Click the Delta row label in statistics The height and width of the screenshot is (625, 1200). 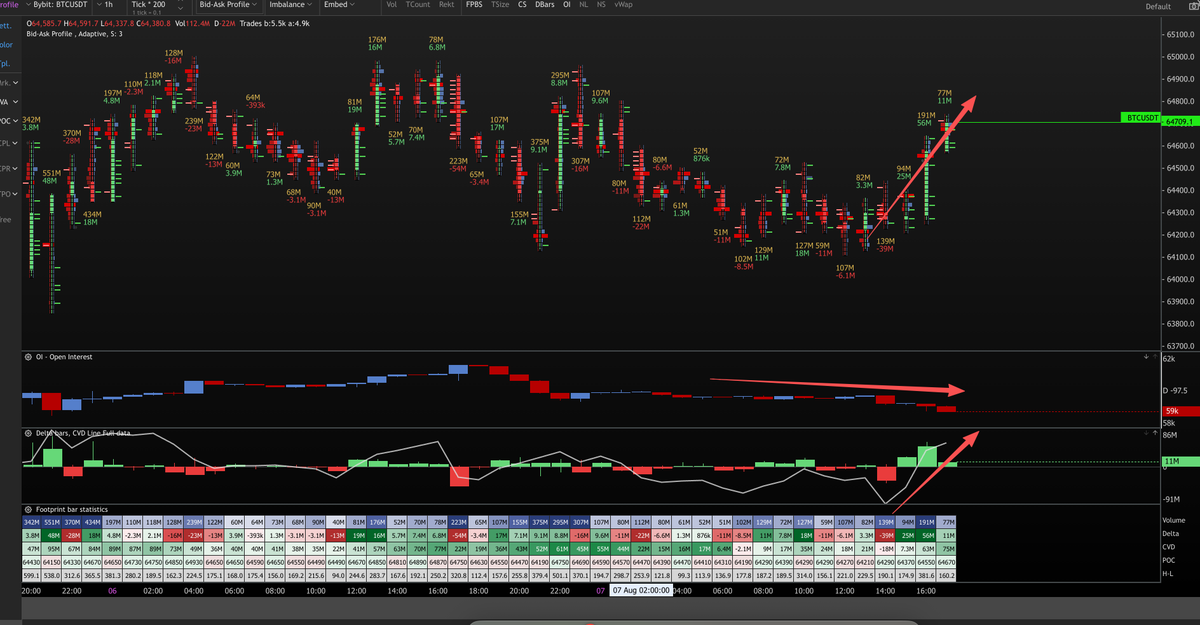point(1171,535)
